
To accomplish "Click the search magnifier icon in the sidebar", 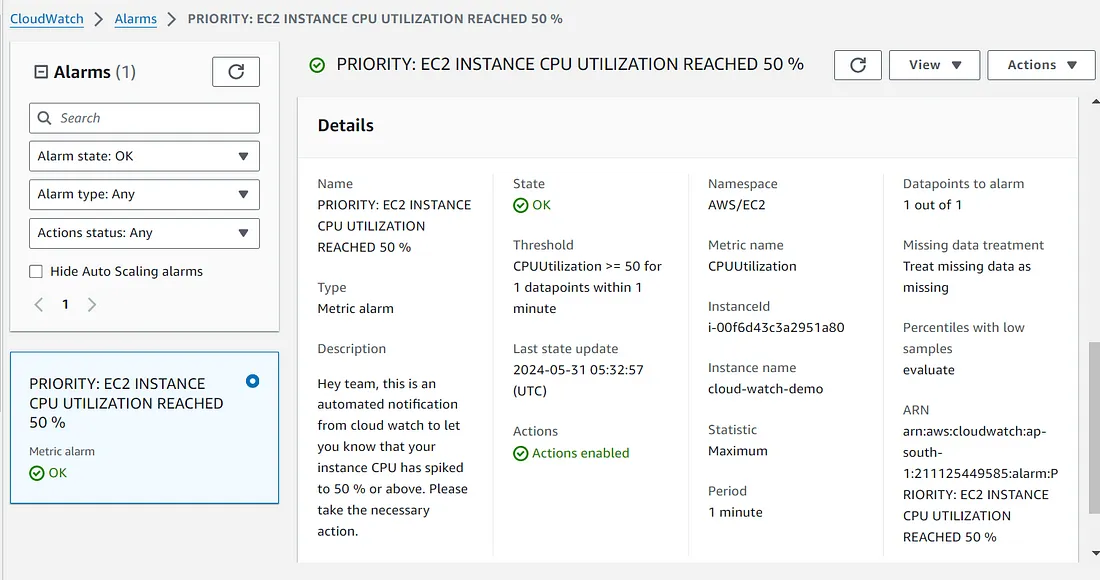I will pos(44,118).
